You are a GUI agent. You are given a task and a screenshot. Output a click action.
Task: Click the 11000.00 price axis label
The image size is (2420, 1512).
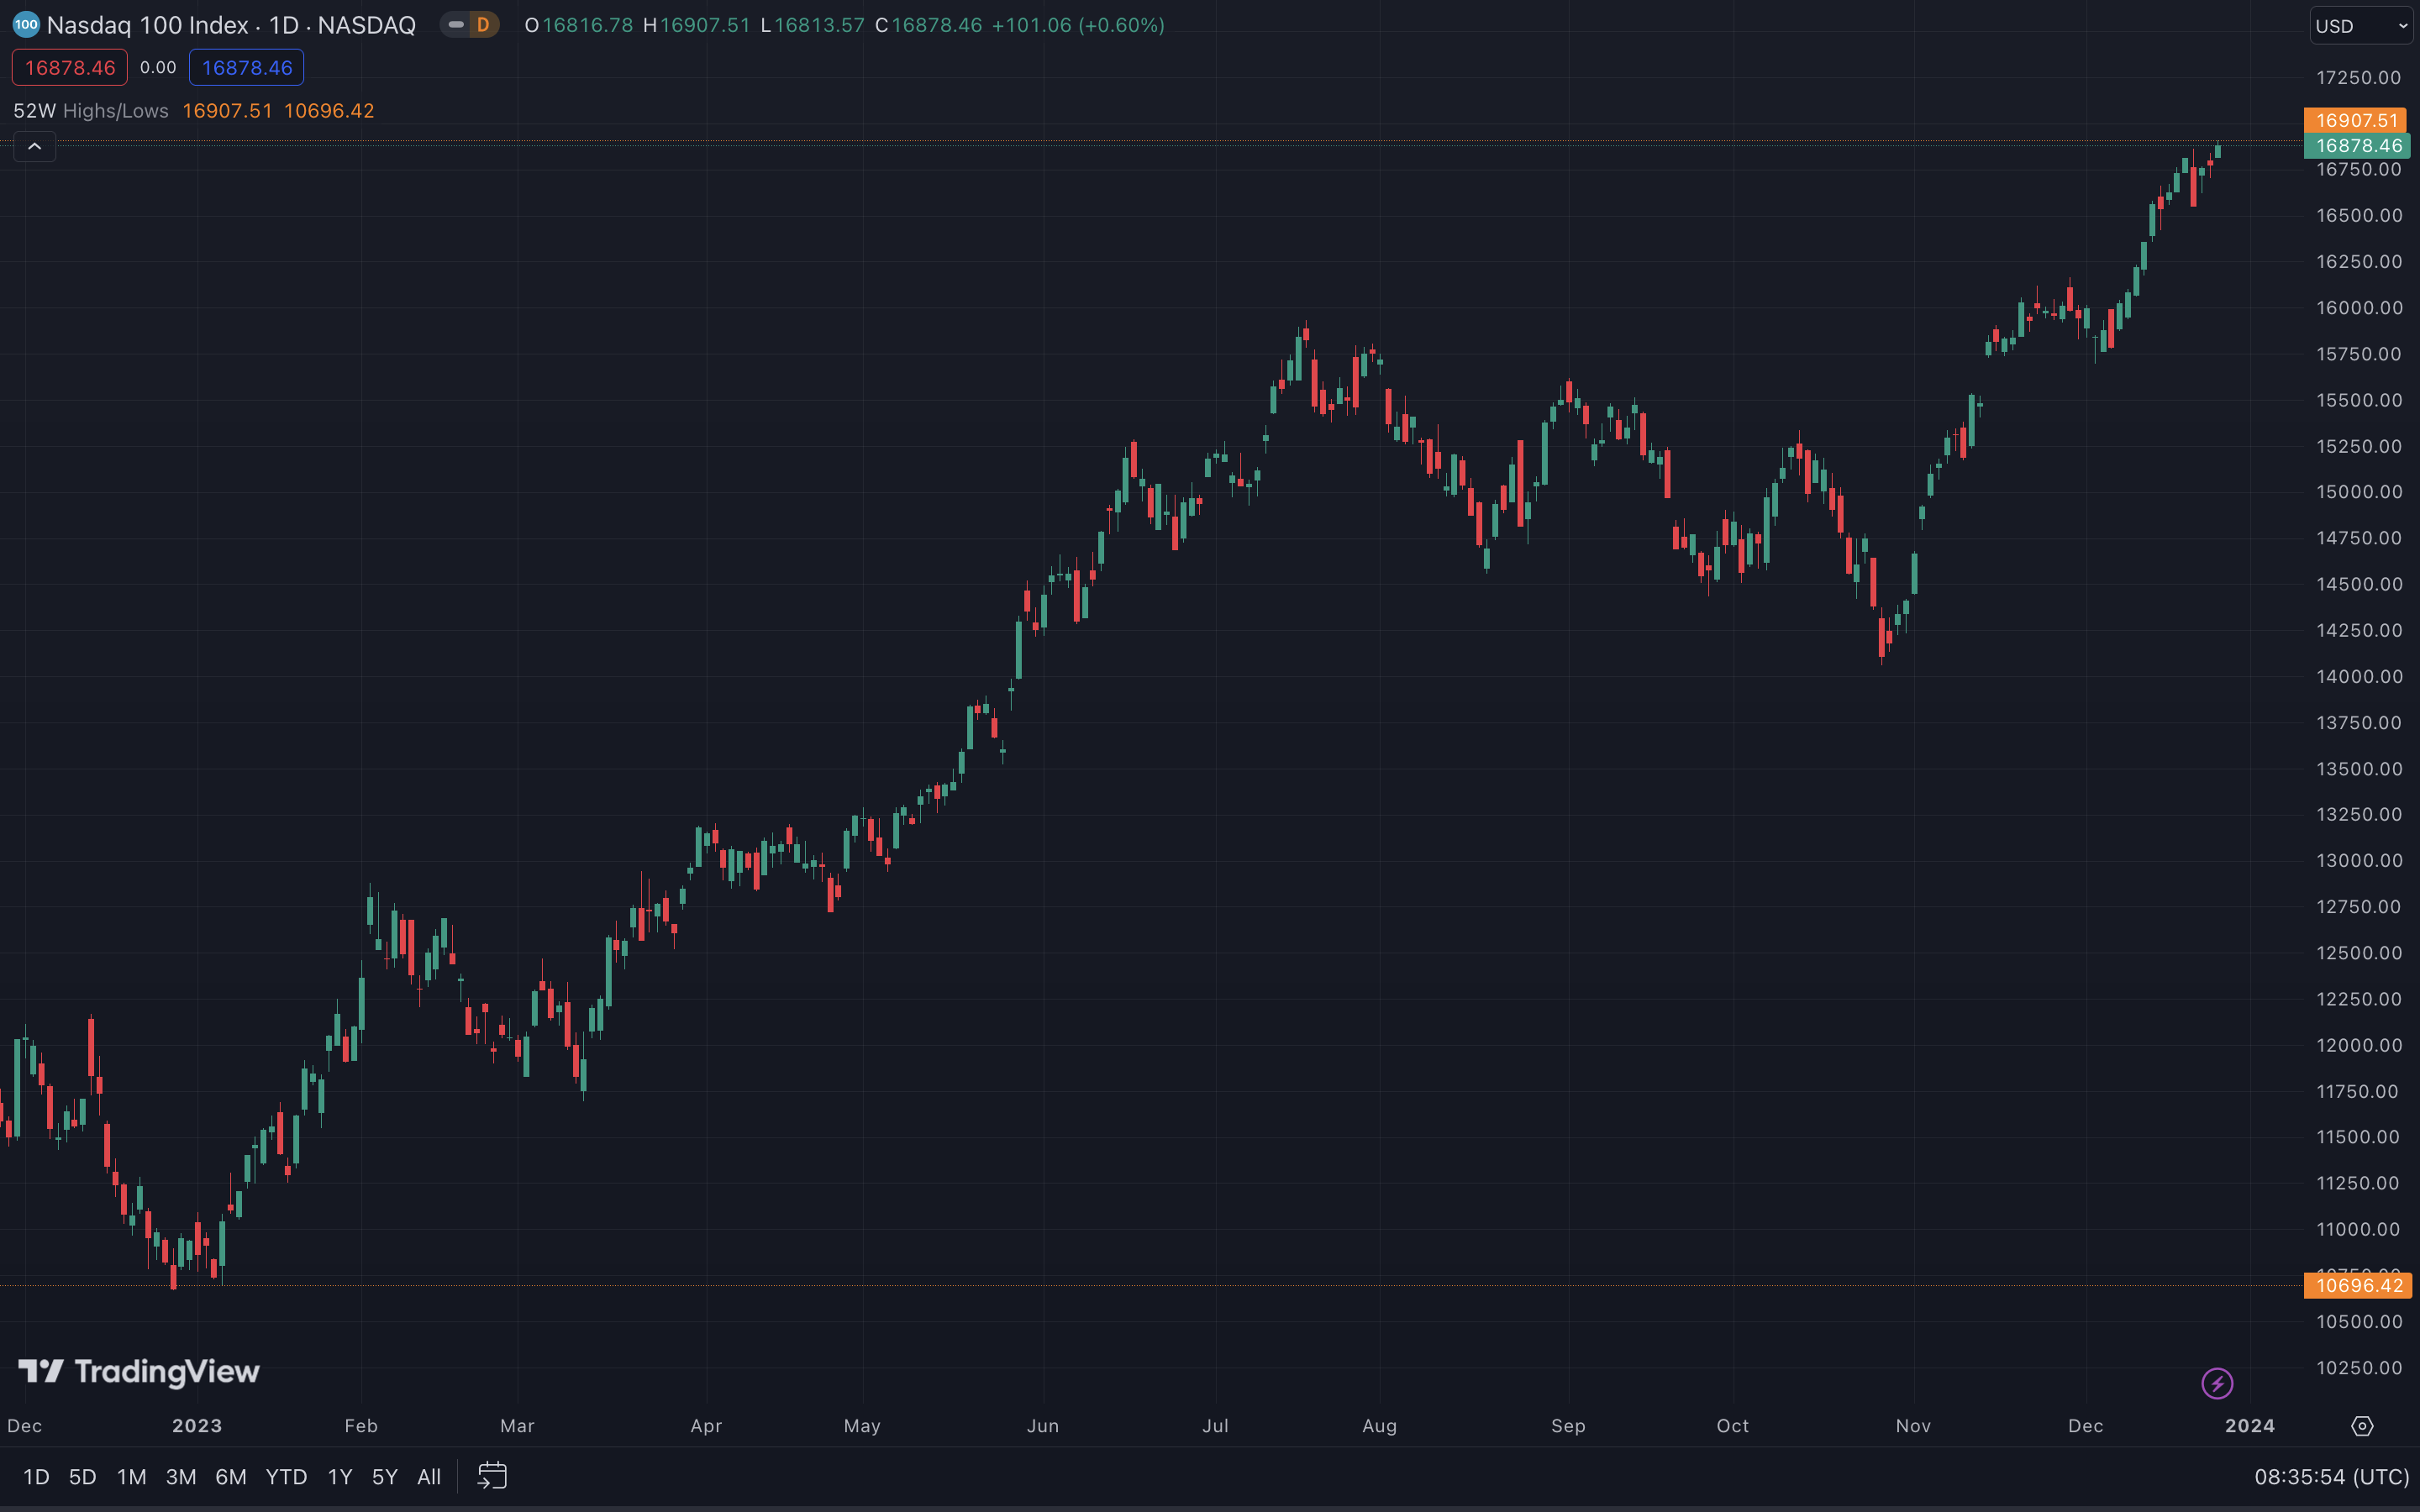(x=2359, y=1230)
